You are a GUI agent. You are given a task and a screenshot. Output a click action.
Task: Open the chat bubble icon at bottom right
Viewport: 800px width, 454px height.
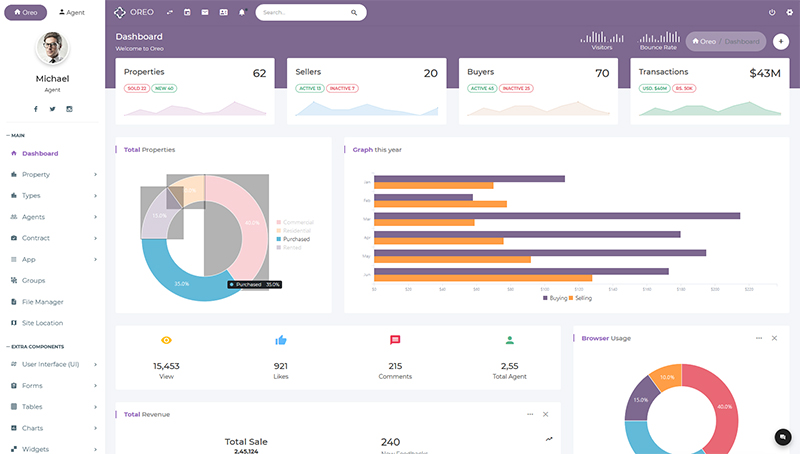tap(783, 437)
